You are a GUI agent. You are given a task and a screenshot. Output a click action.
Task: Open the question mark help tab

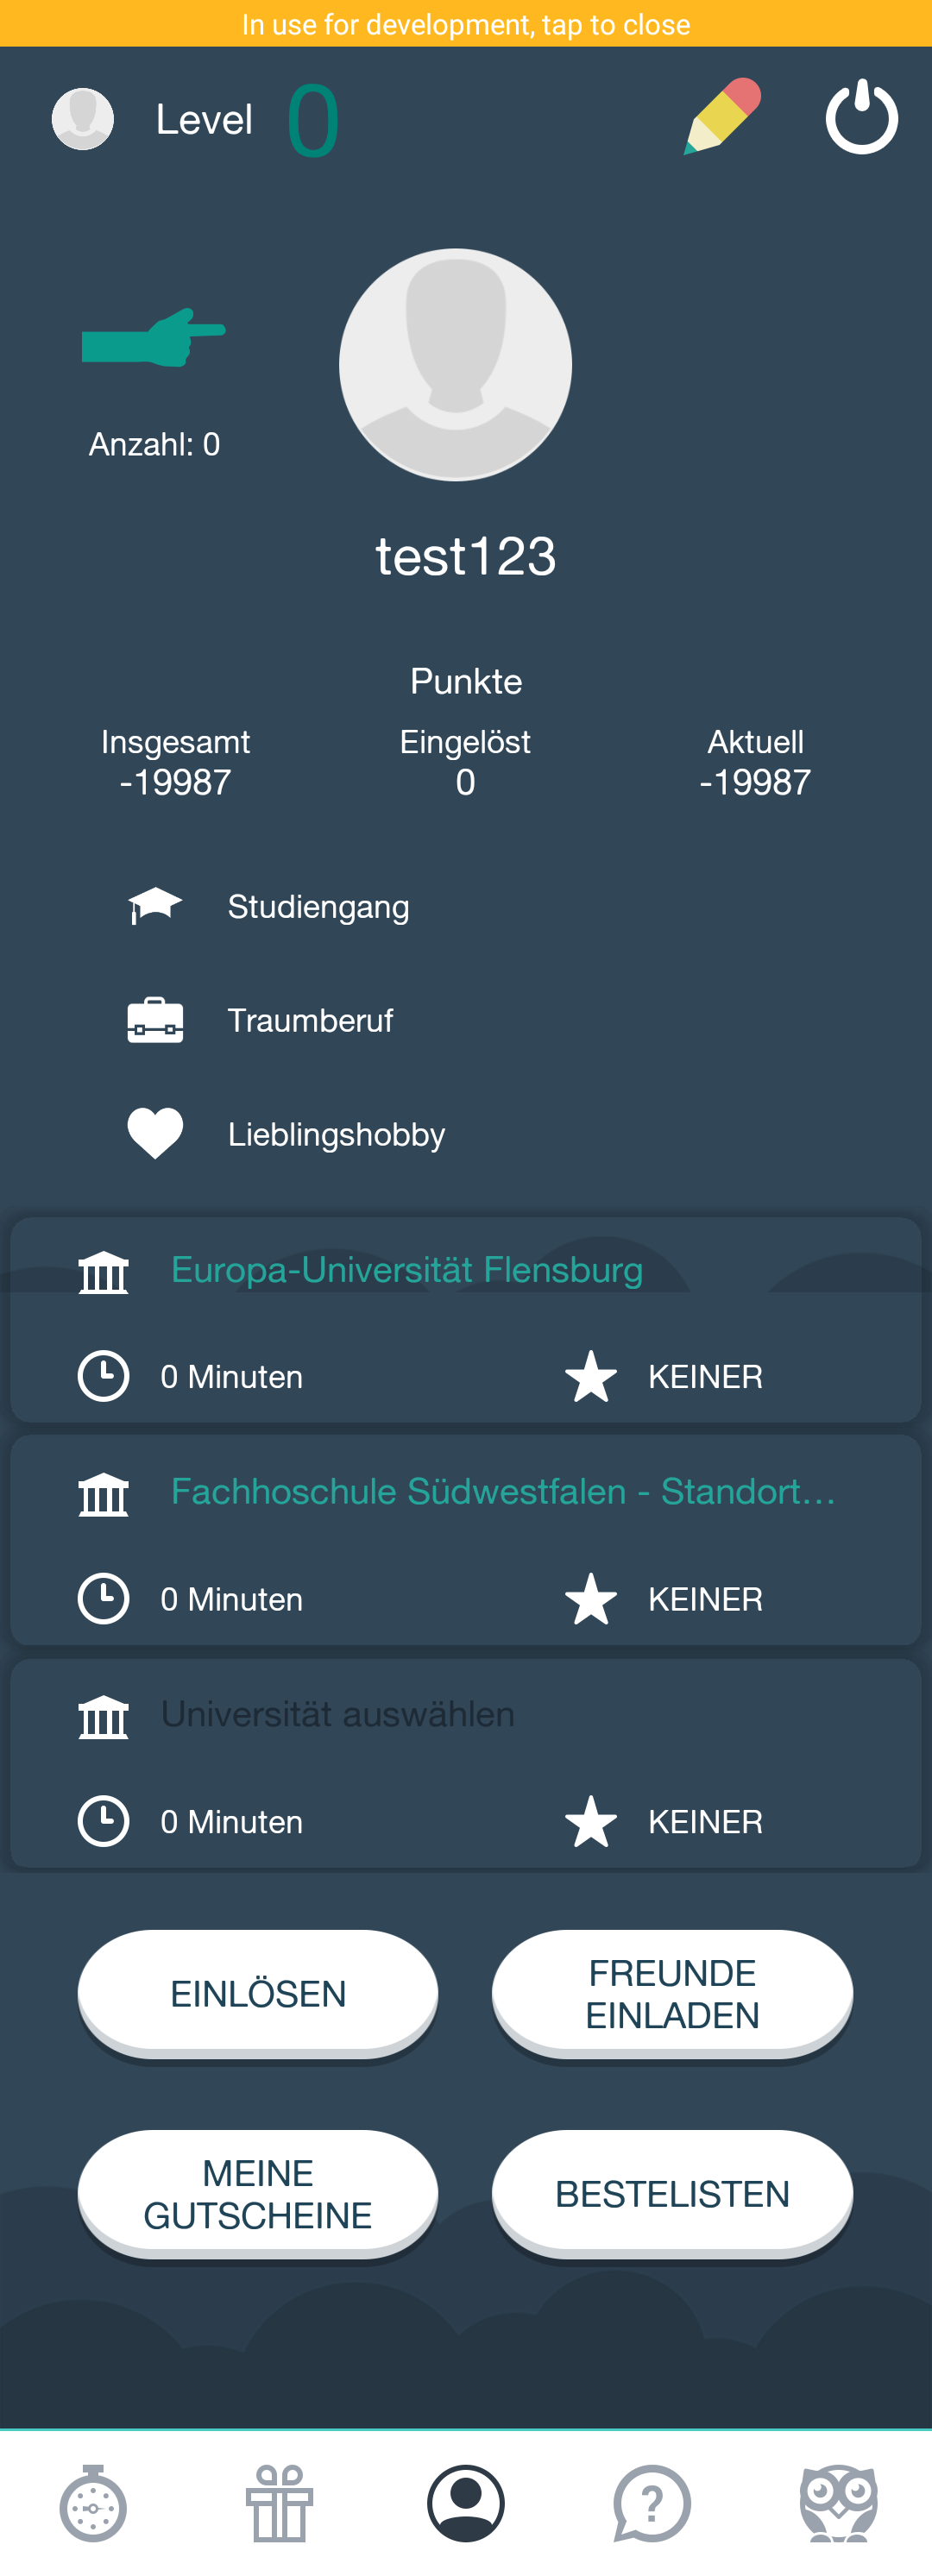pyautogui.click(x=652, y=2503)
